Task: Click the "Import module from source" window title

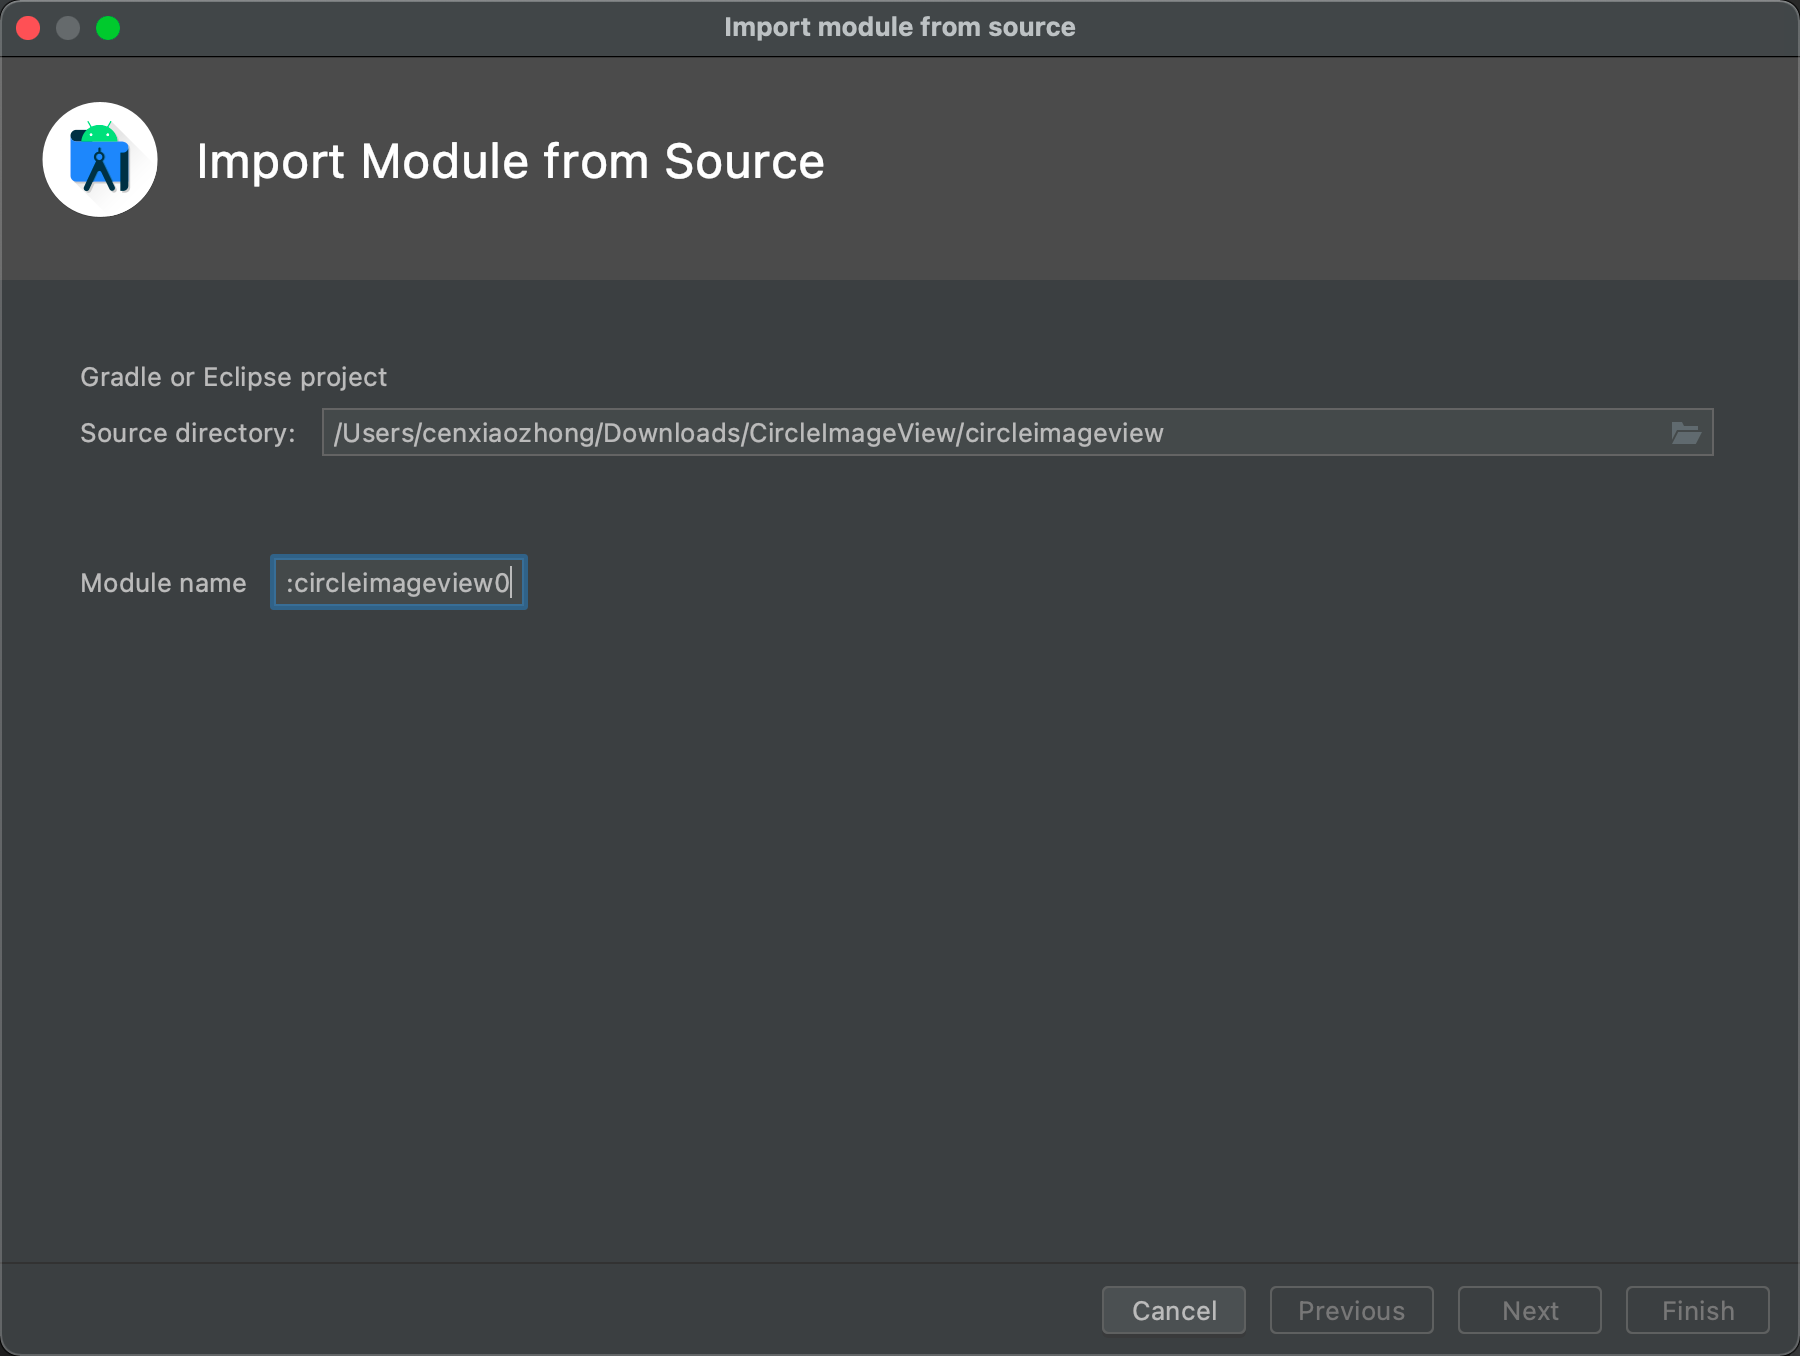Action: (x=899, y=27)
